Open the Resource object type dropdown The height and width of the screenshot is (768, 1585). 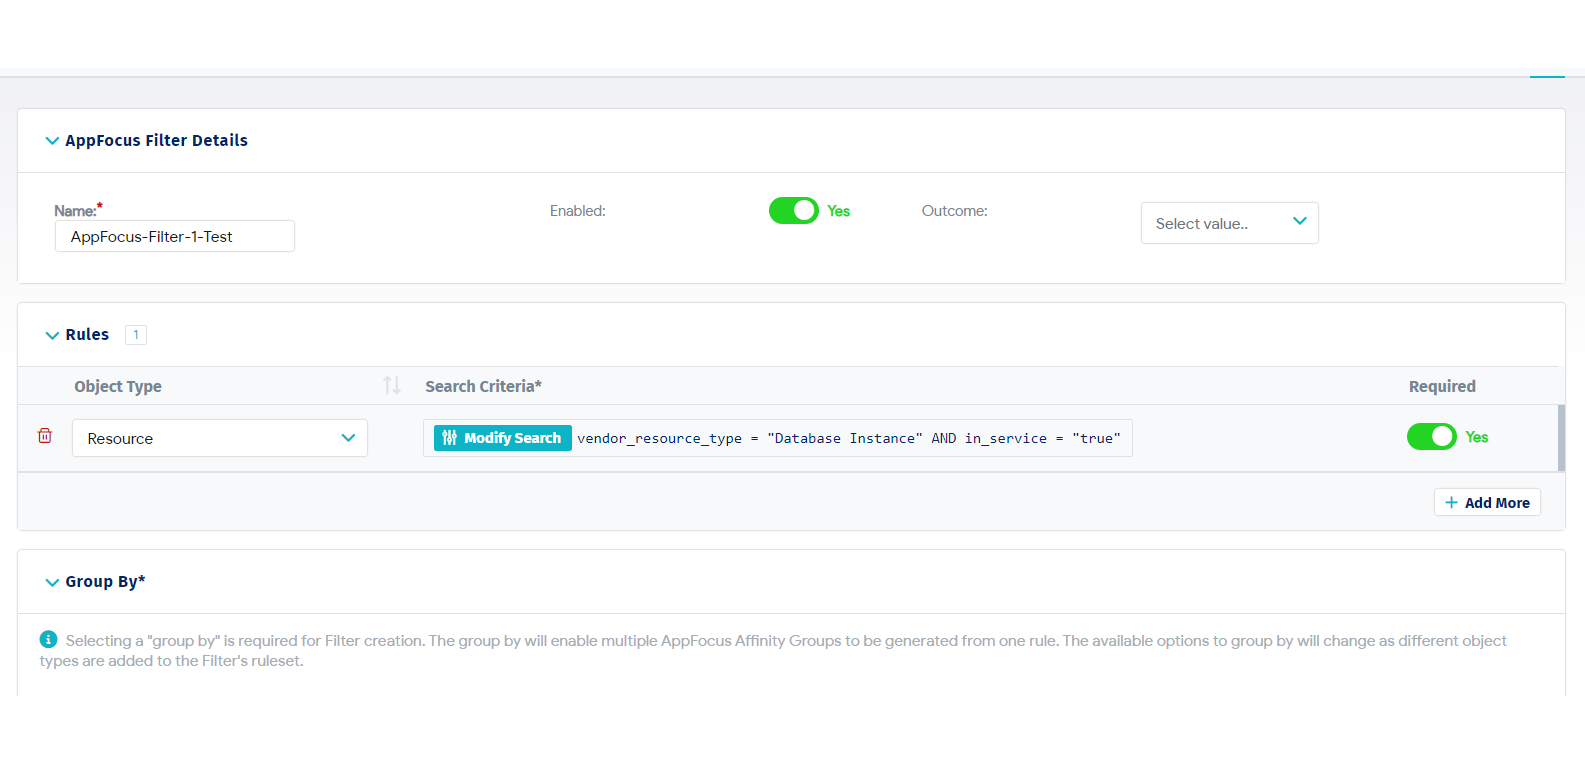[220, 438]
